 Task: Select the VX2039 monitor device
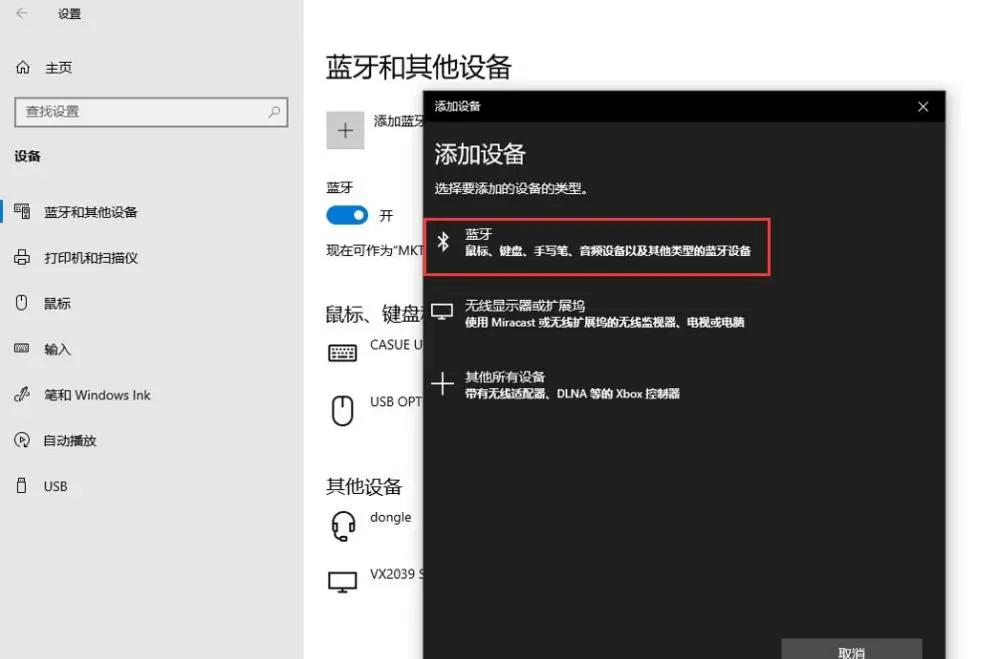pos(375,581)
